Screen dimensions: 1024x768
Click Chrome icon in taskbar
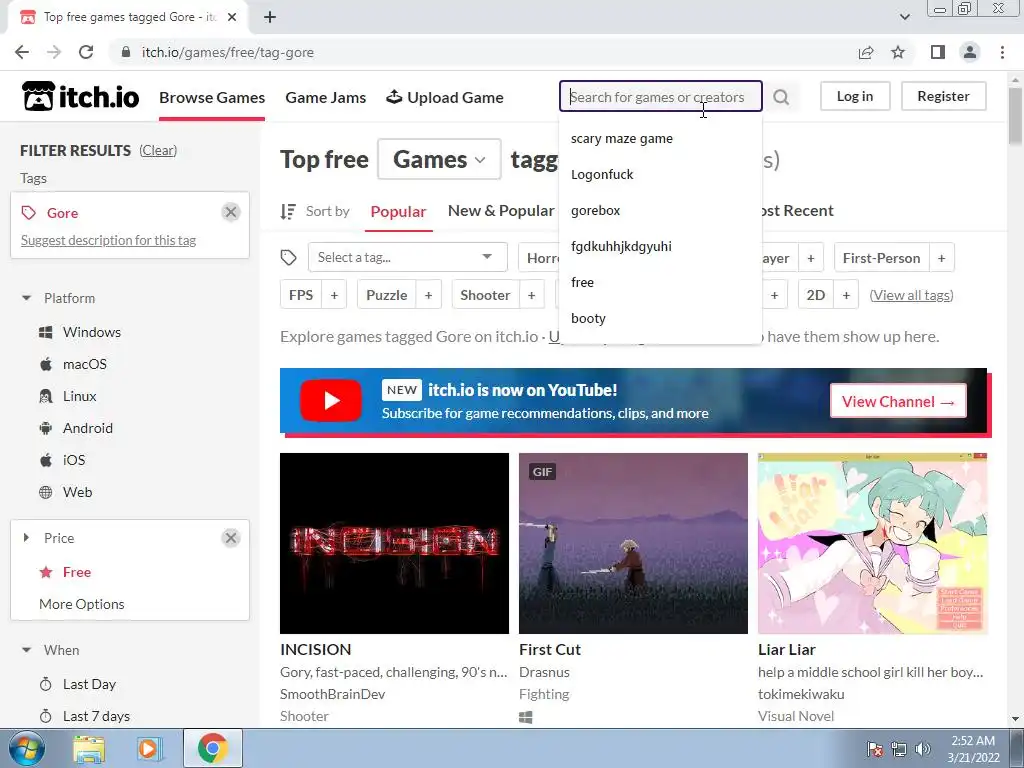(212, 748)
